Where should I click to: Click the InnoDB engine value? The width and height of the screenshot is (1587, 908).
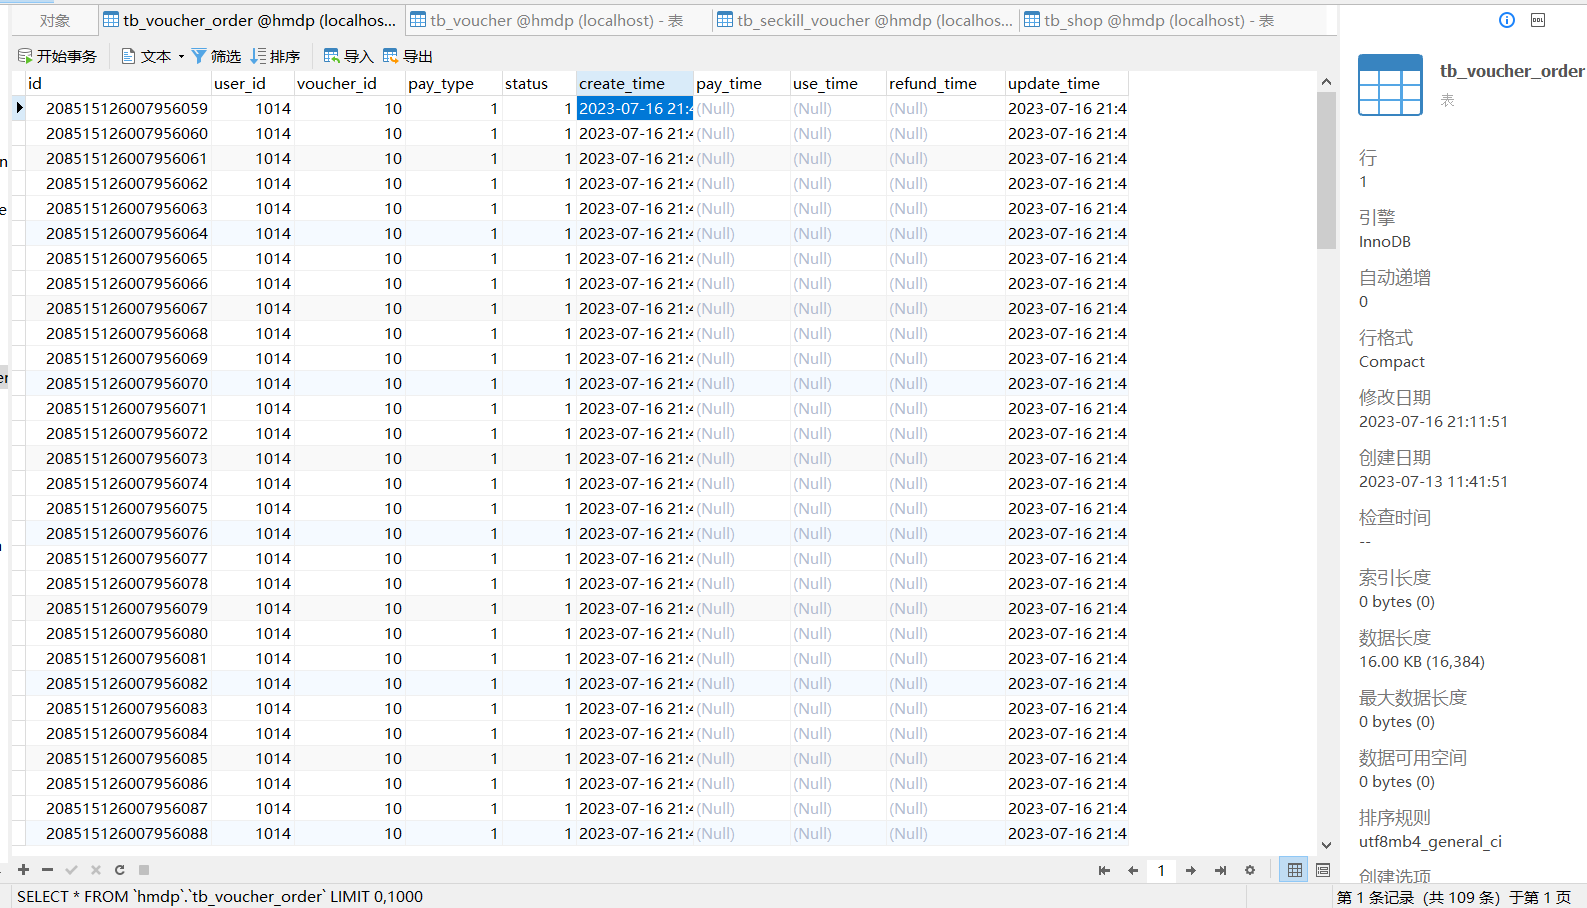pos(1385,242)
